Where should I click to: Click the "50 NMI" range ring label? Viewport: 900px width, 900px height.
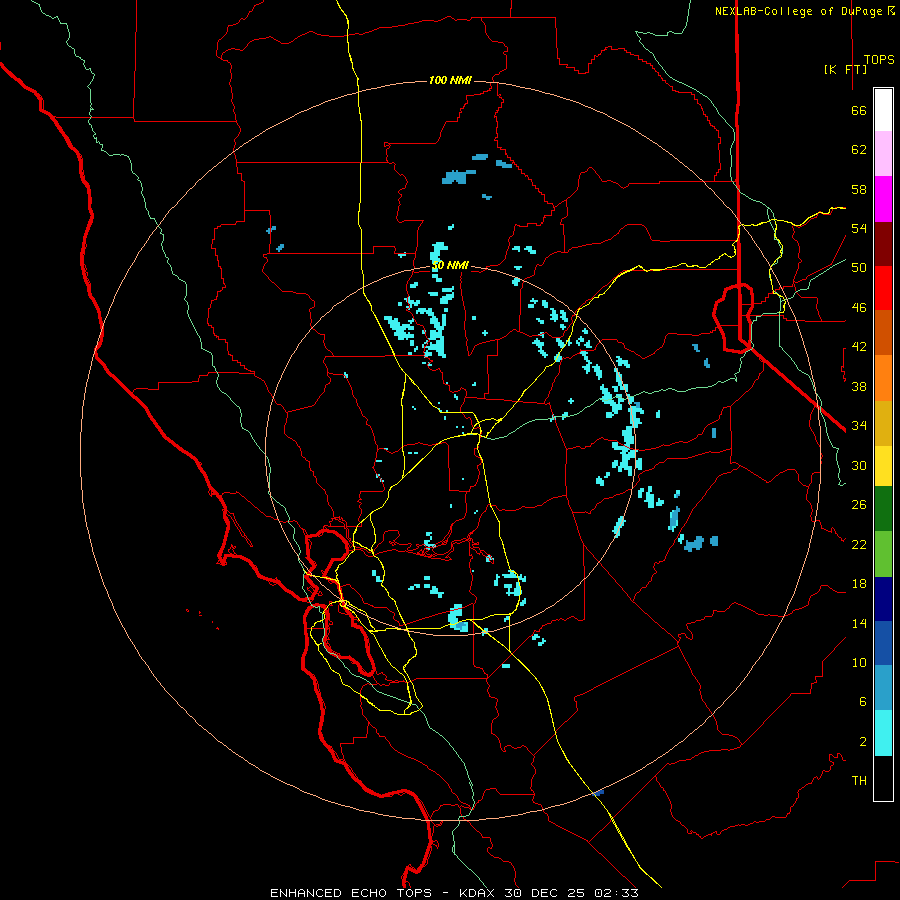click(x=450, y=265)
